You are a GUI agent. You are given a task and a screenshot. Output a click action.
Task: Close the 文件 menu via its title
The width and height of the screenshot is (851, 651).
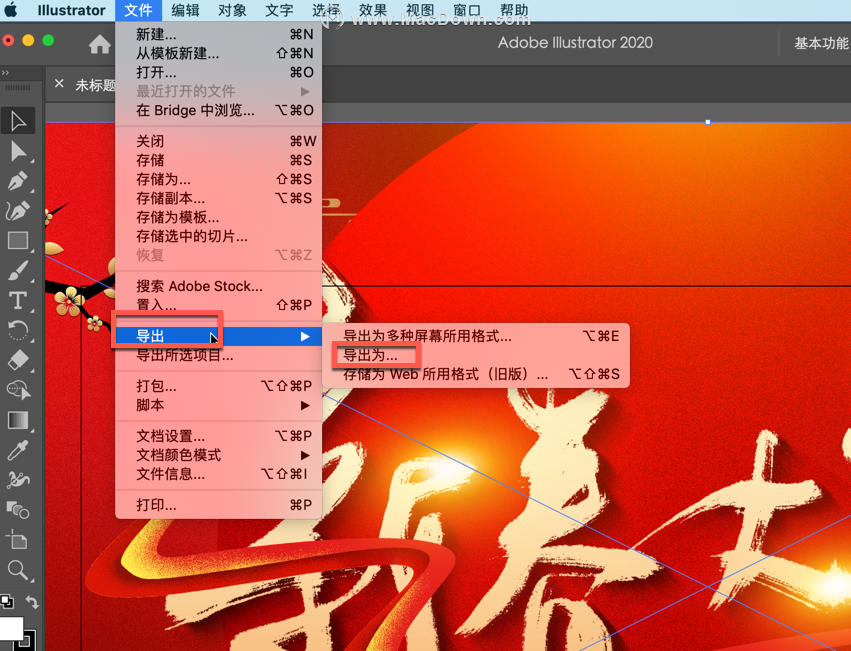click(138, 10)
